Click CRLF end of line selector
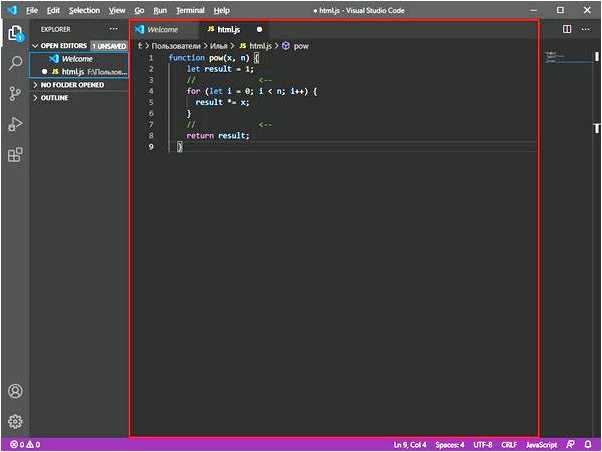Viewport: 602px width, 452px height. coord(509,444)
